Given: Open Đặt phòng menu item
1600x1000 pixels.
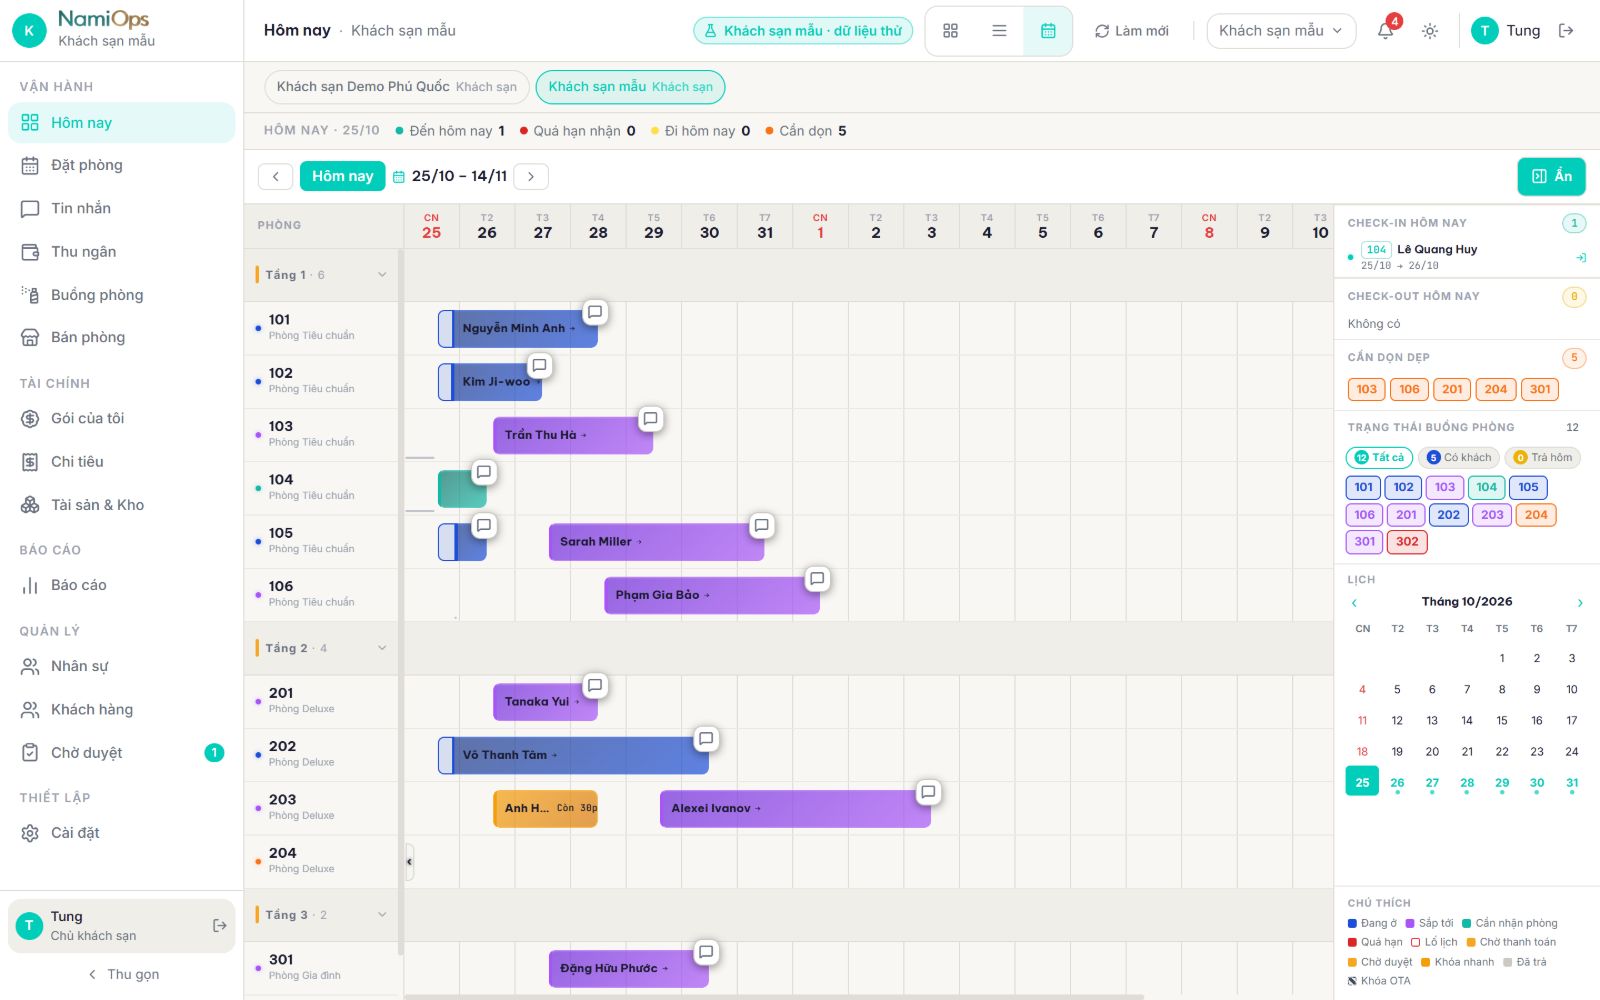Looking at the screenshot, I should 121,165.
